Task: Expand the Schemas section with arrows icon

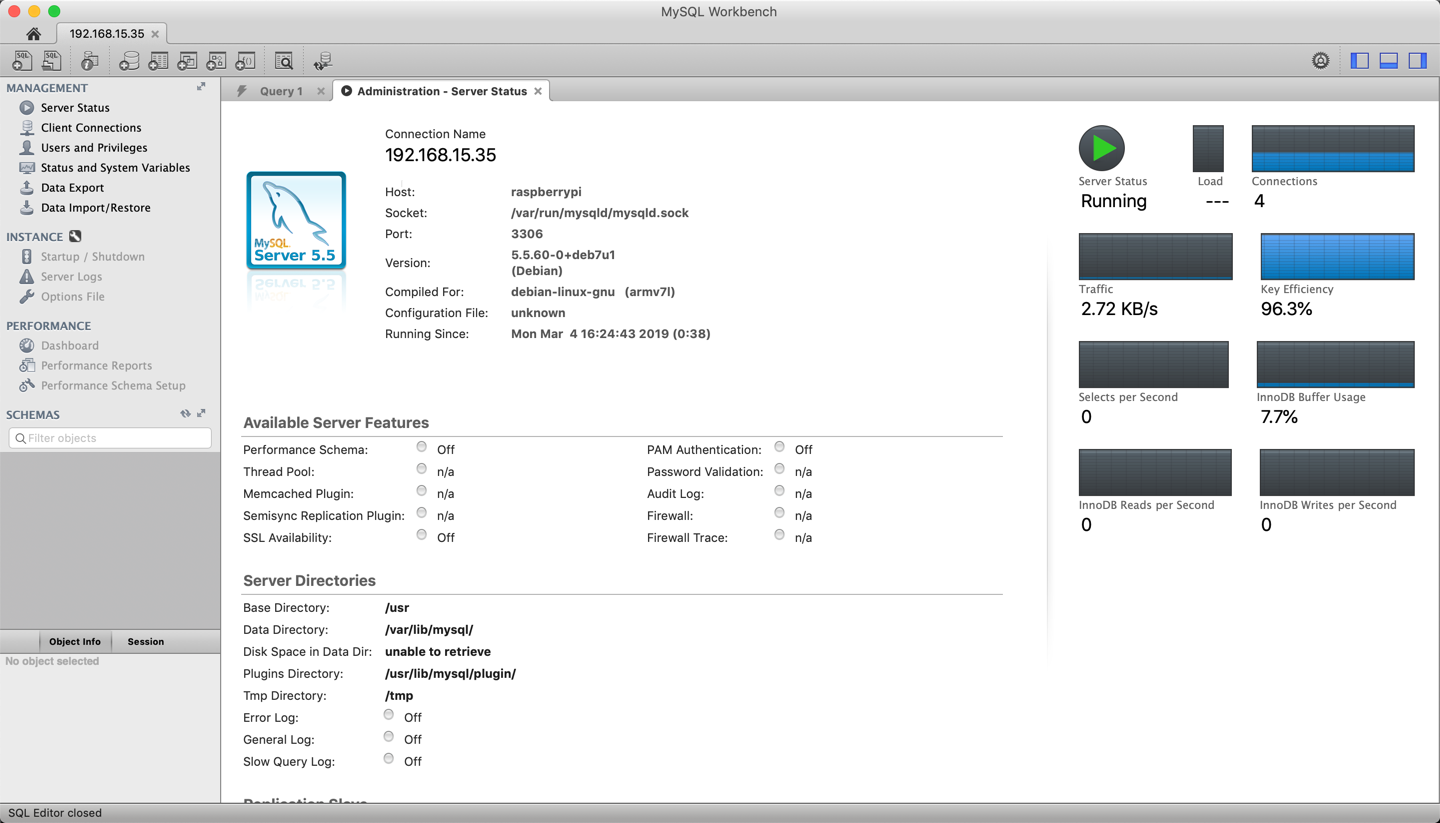Action: 201,413
